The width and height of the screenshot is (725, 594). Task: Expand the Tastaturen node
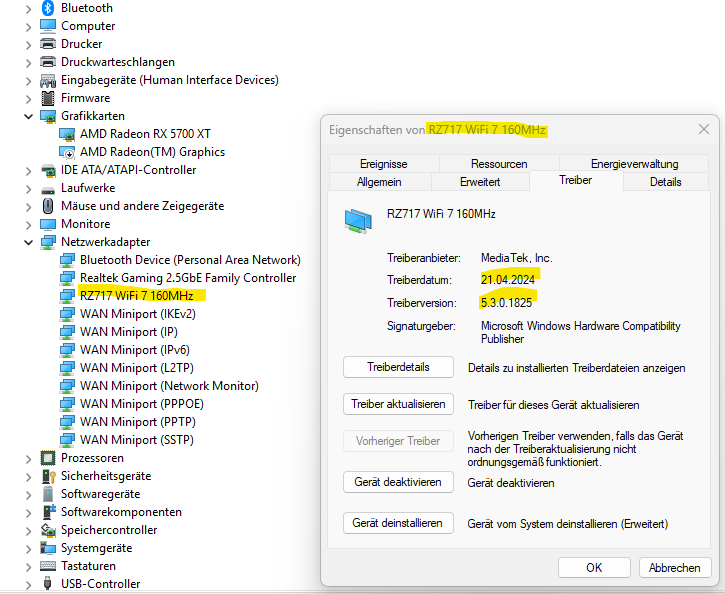pyautogui.click(x=29, y=567)
